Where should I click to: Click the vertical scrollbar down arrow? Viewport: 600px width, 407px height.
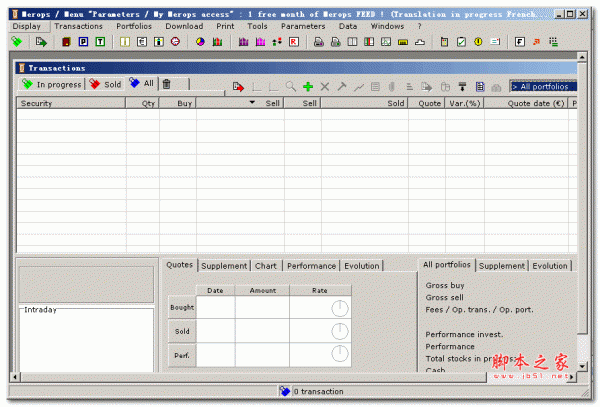coord(582,366)
